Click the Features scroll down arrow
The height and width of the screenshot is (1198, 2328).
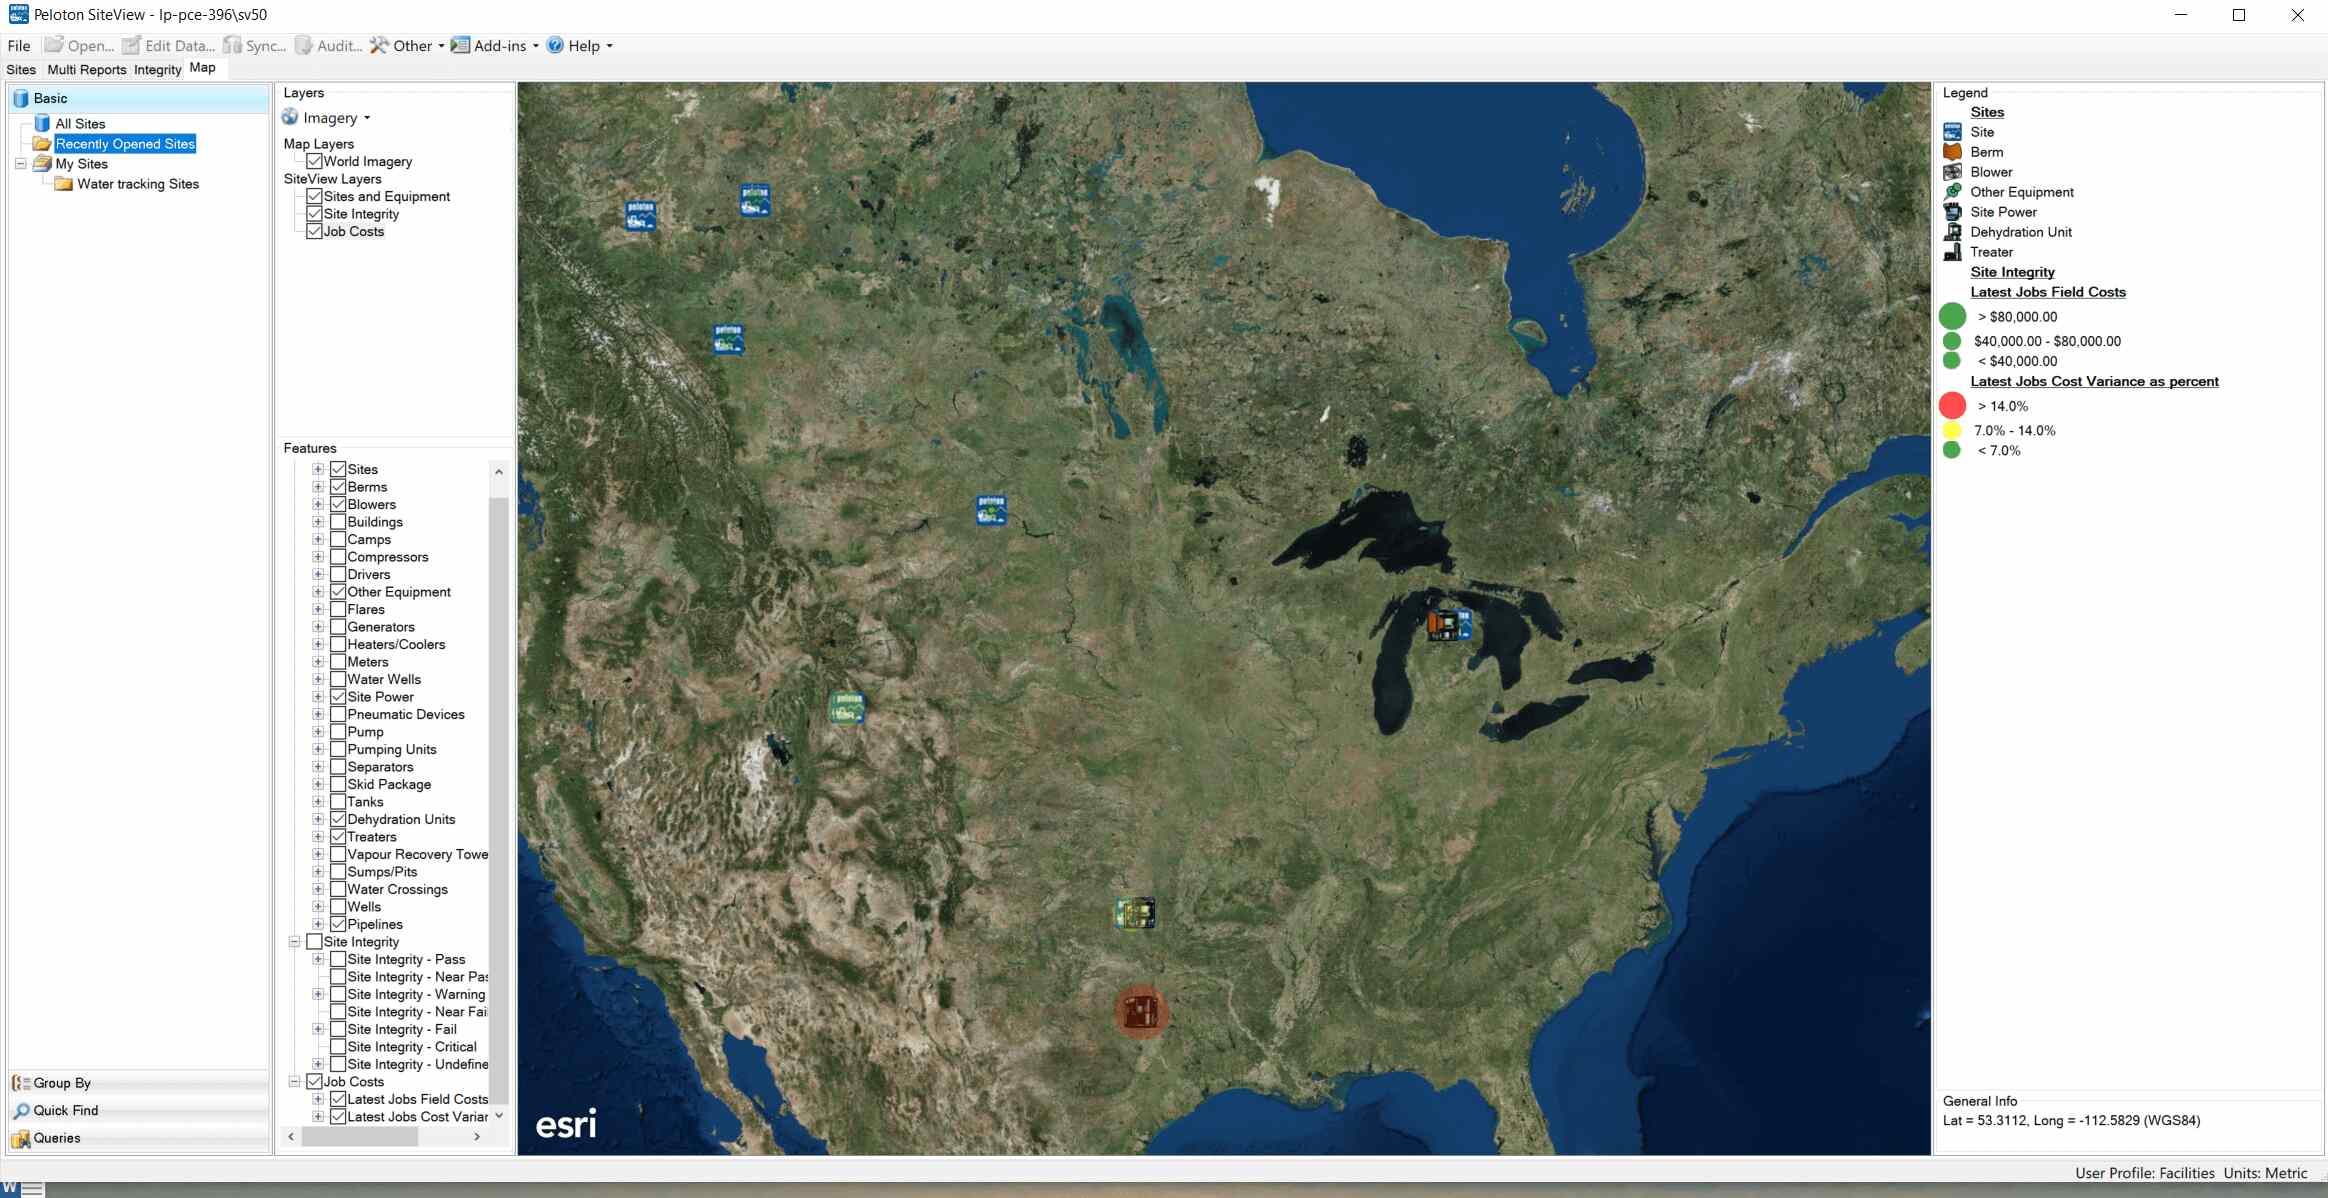[x=499, y=1116]
